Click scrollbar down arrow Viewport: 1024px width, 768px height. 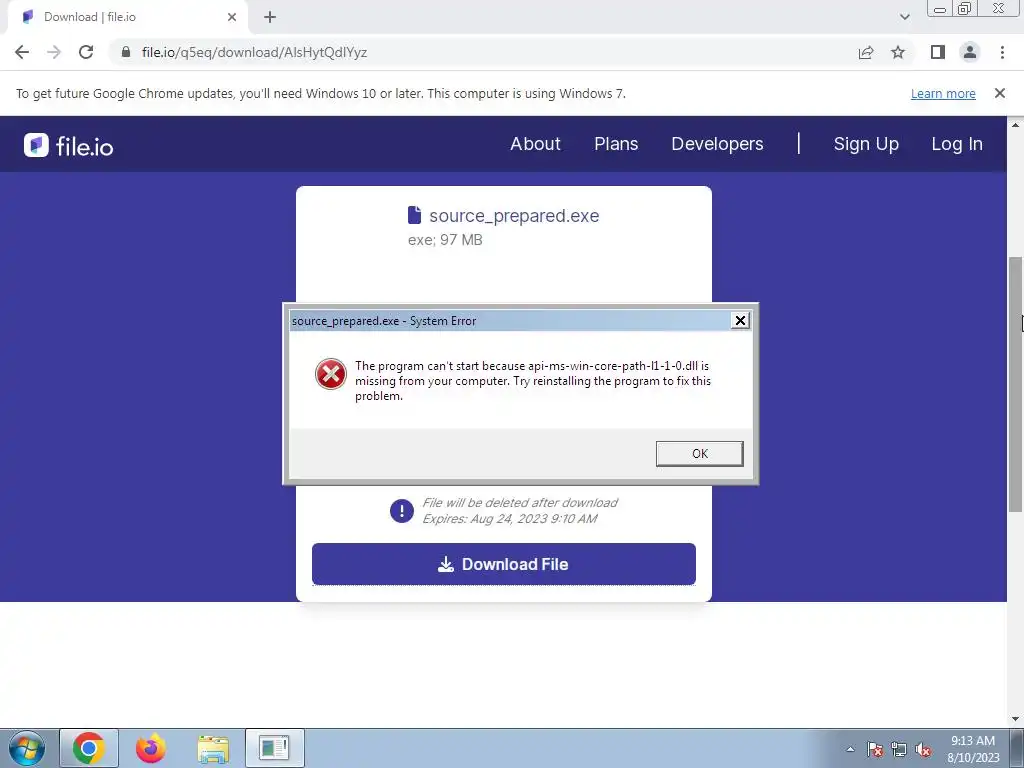tap(1015, 720)
